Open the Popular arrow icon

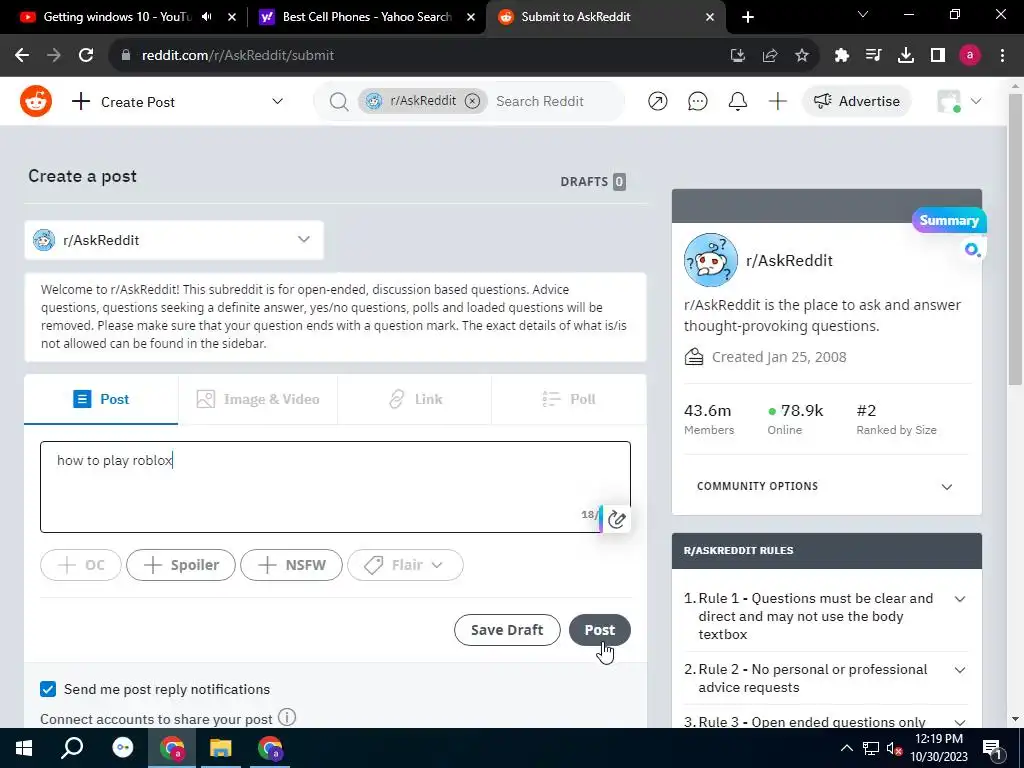click(x=658, y=101)
